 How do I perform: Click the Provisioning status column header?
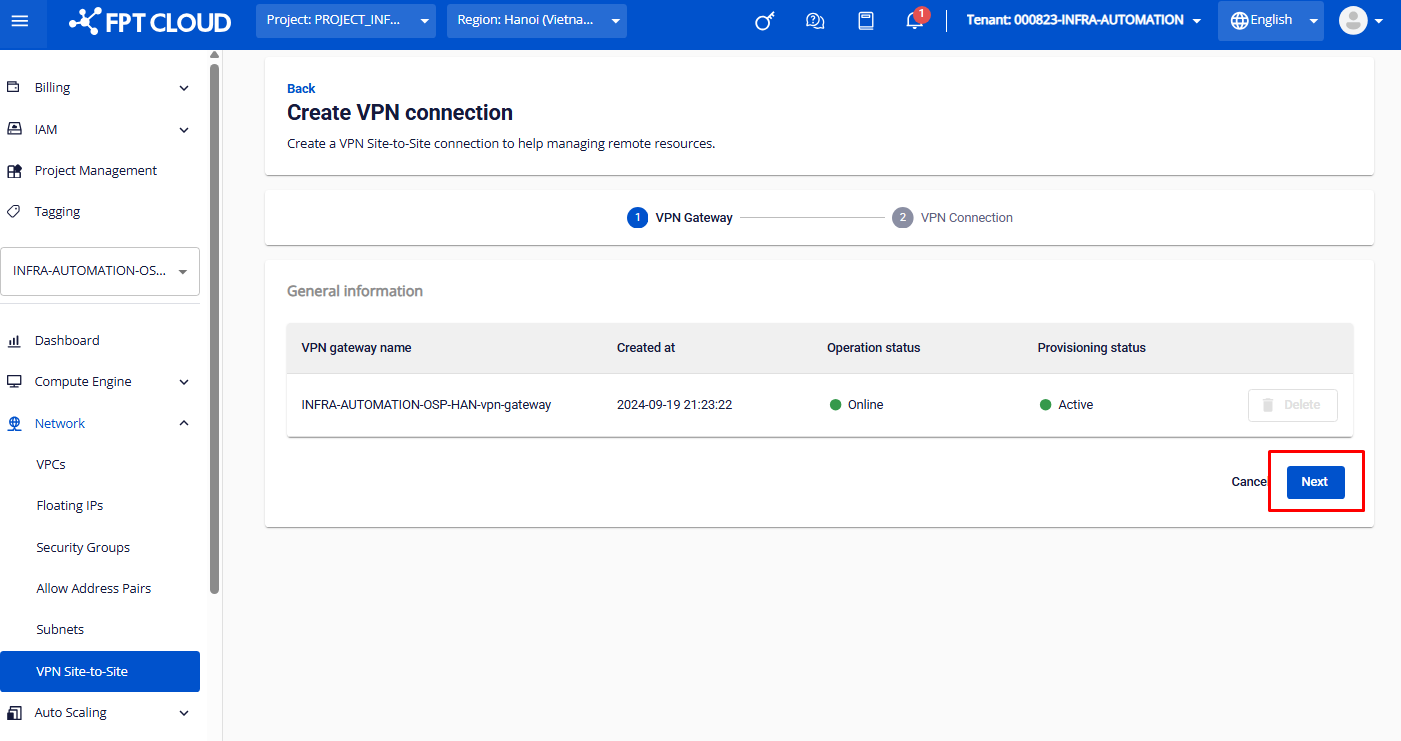click(x=1092, y=348)
